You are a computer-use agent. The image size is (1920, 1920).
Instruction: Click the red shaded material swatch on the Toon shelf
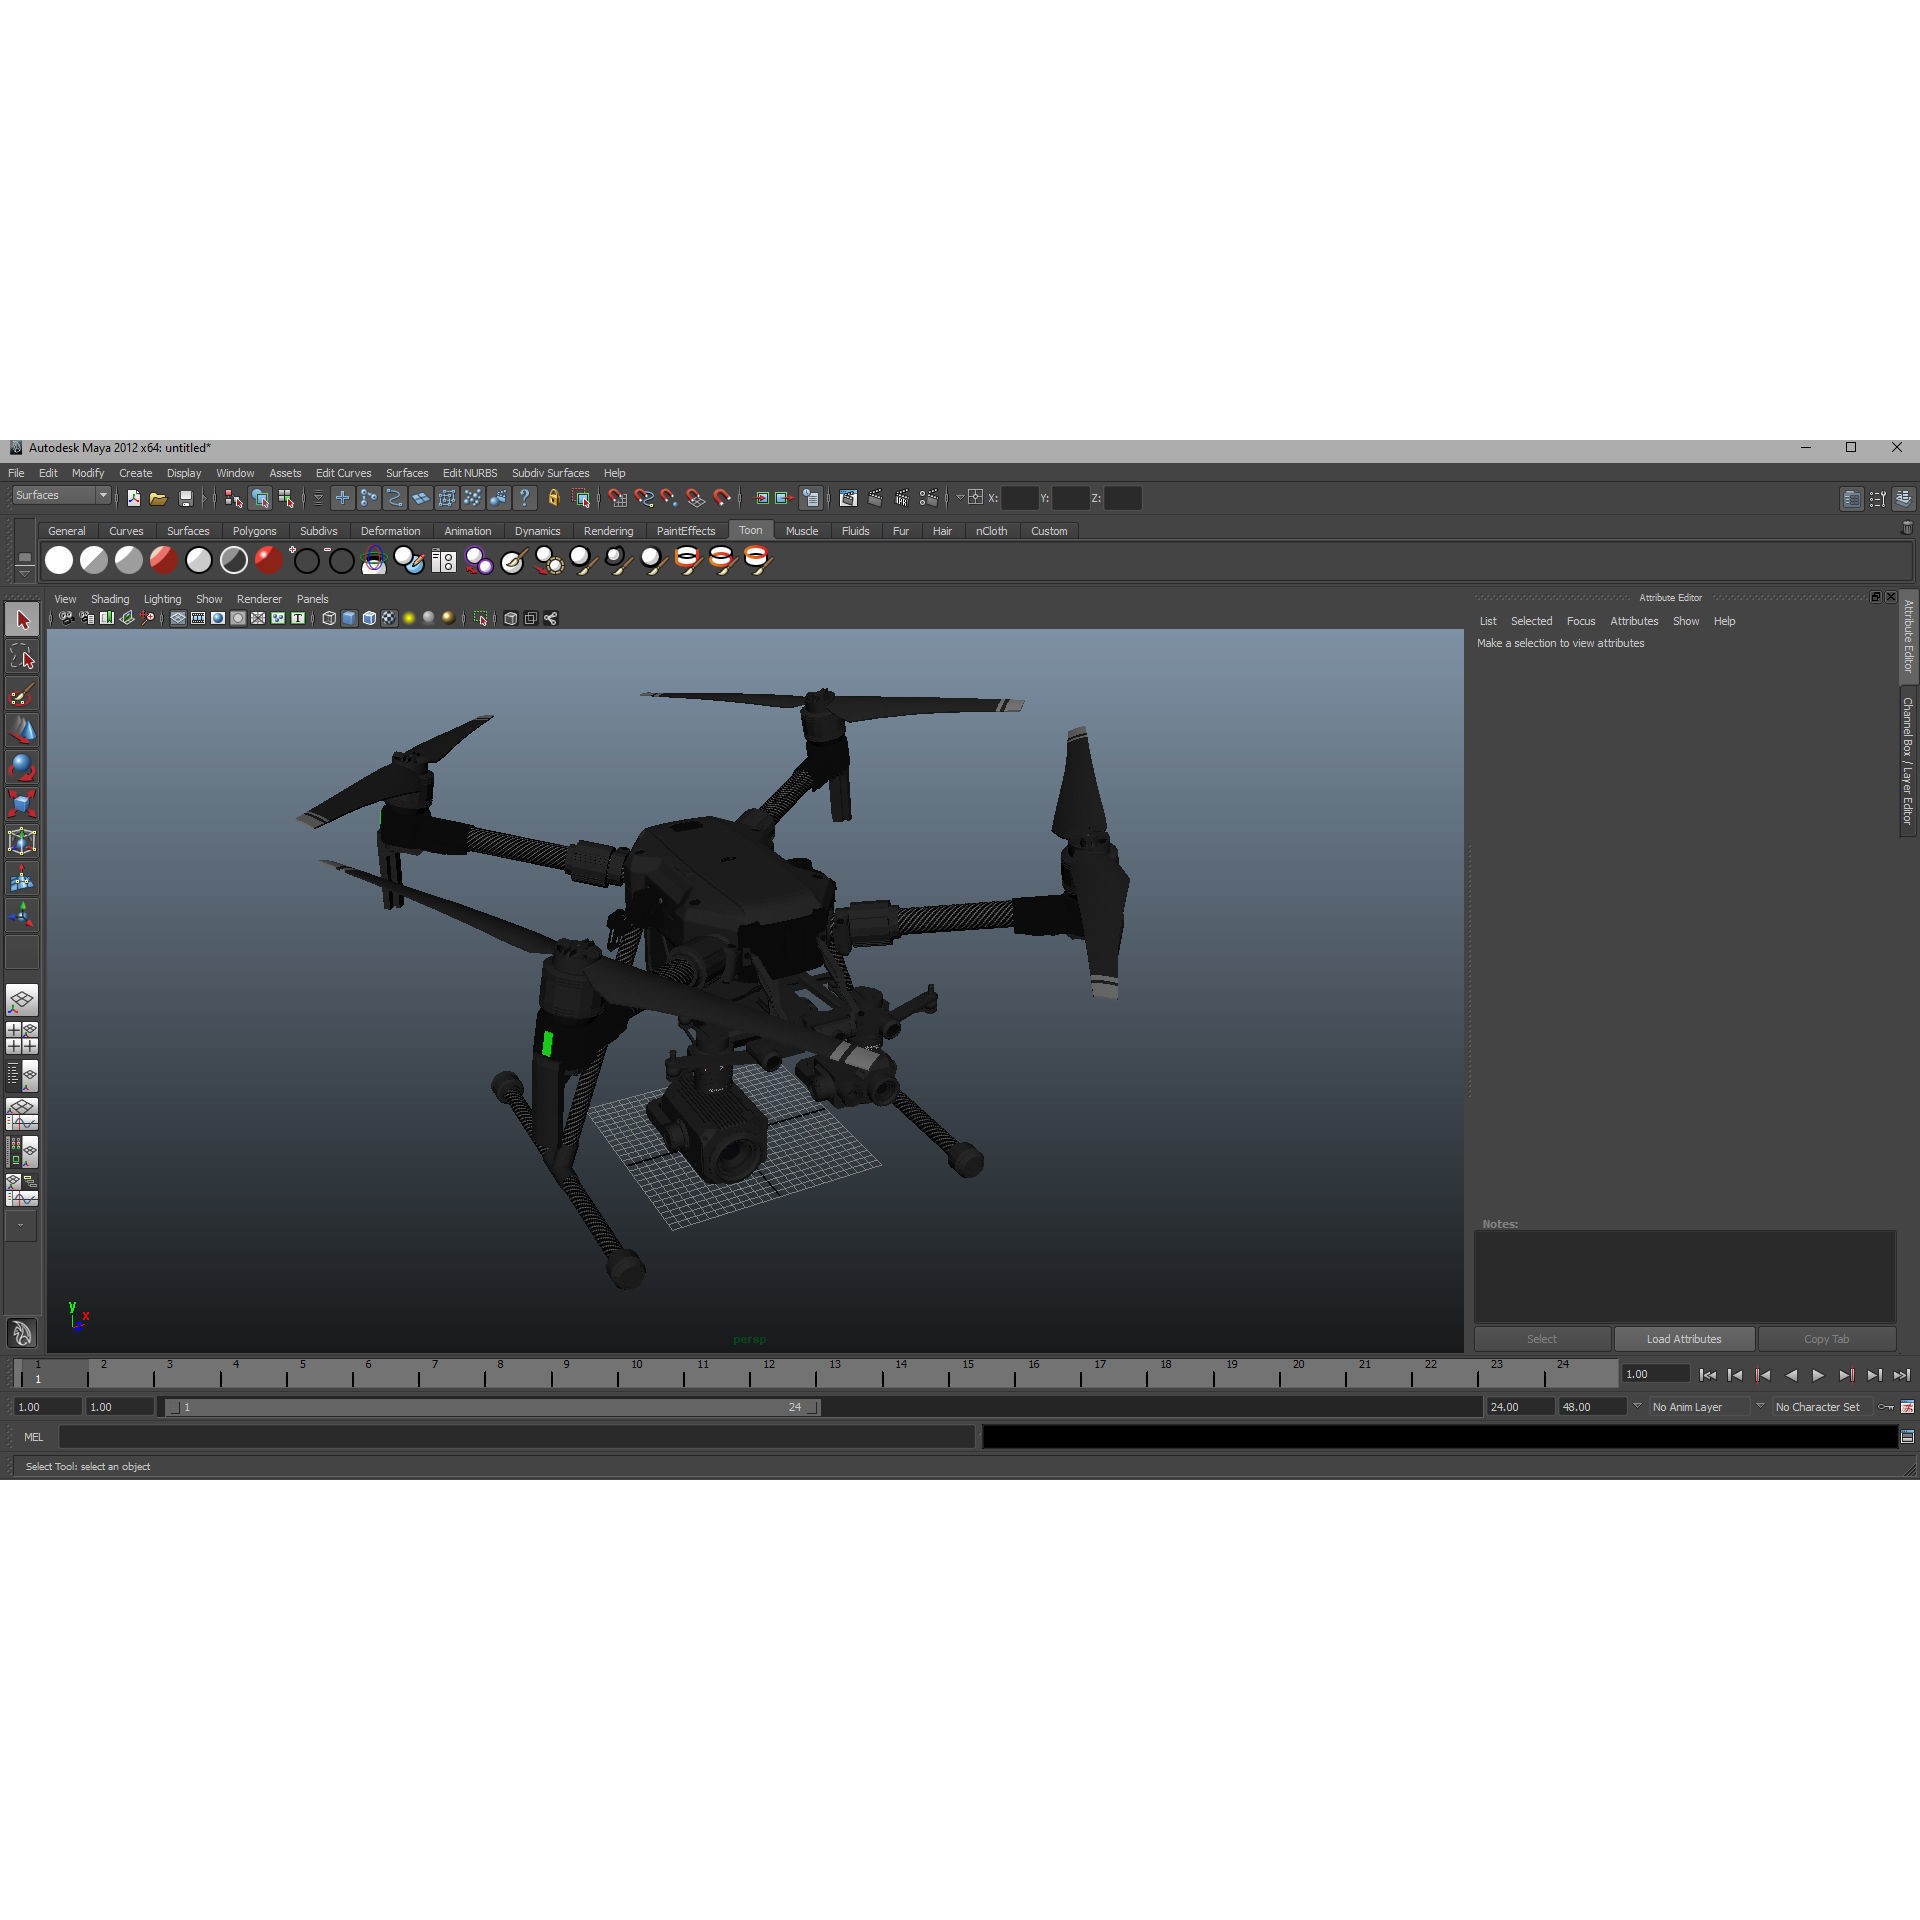(x=163, y=561)
